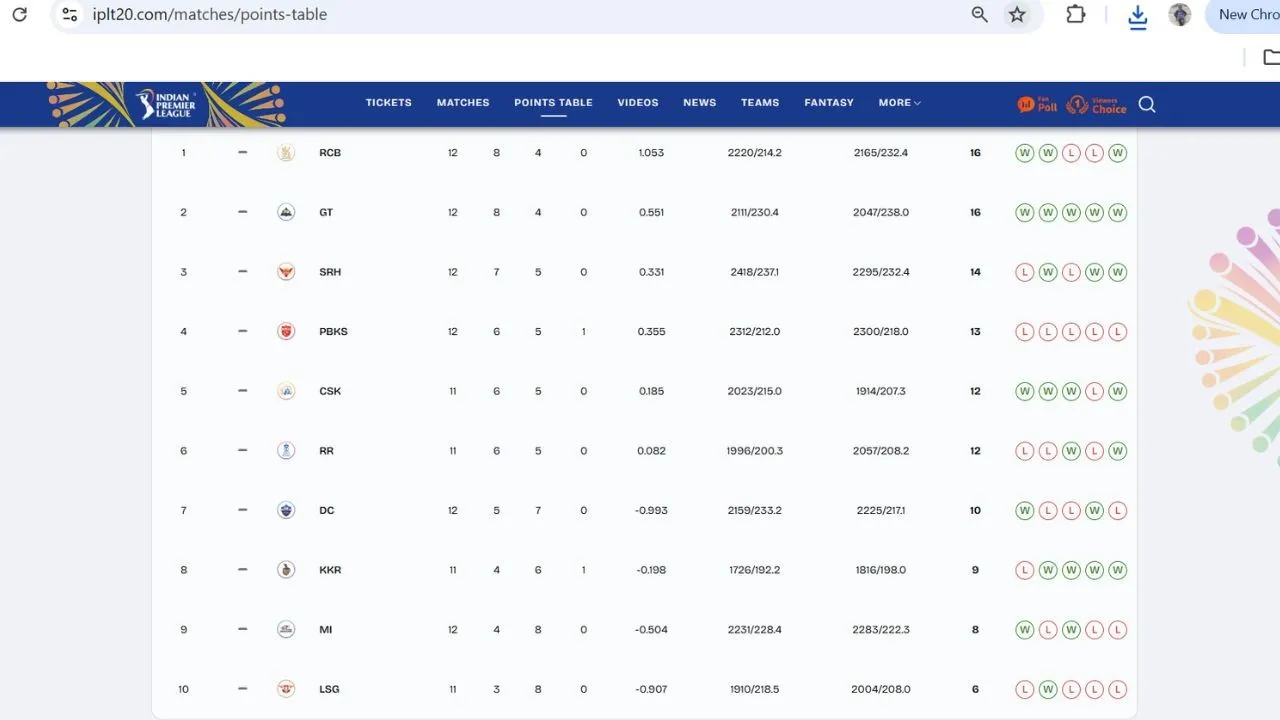Click KKR's first recent-form L badge

click(1024, 570)
